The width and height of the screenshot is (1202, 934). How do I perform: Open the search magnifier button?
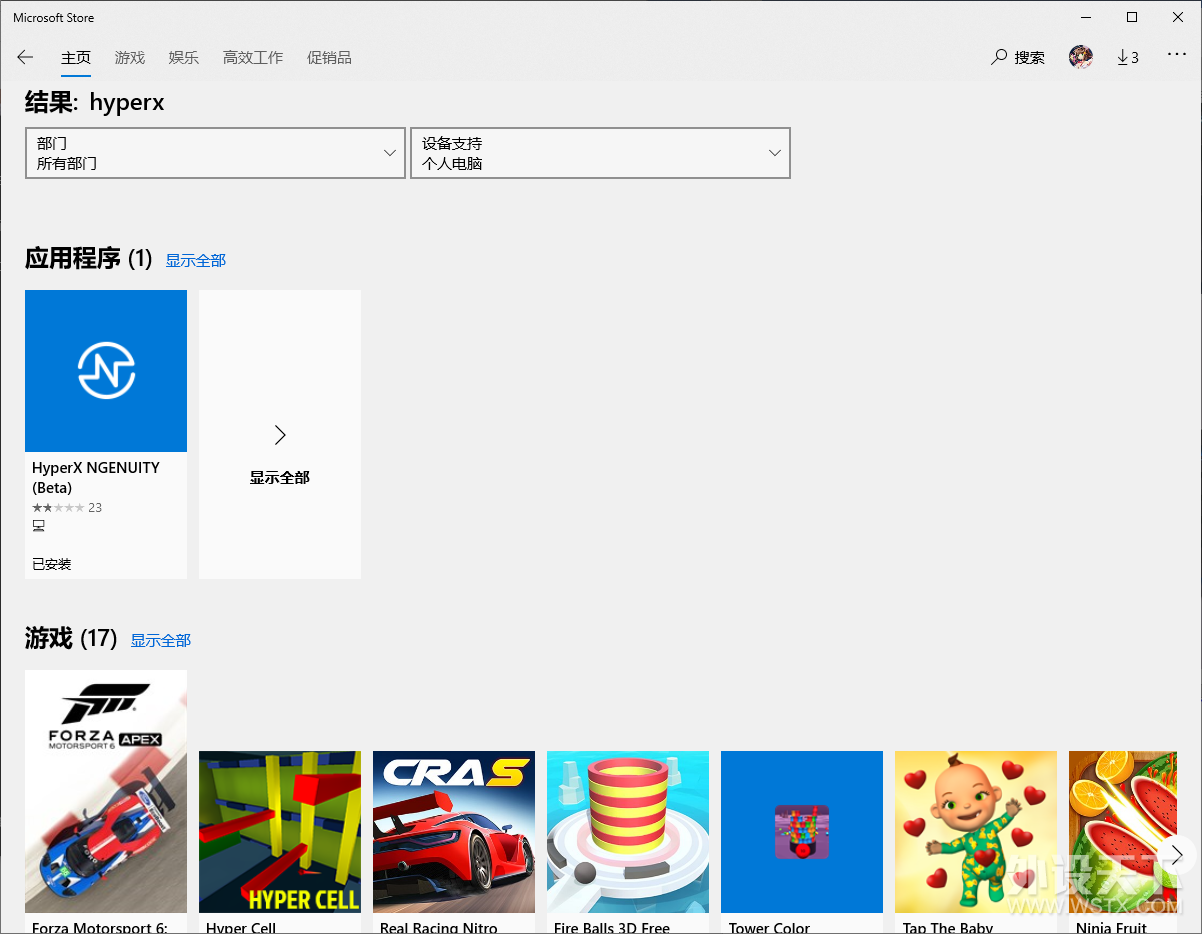click(1018, 58)
